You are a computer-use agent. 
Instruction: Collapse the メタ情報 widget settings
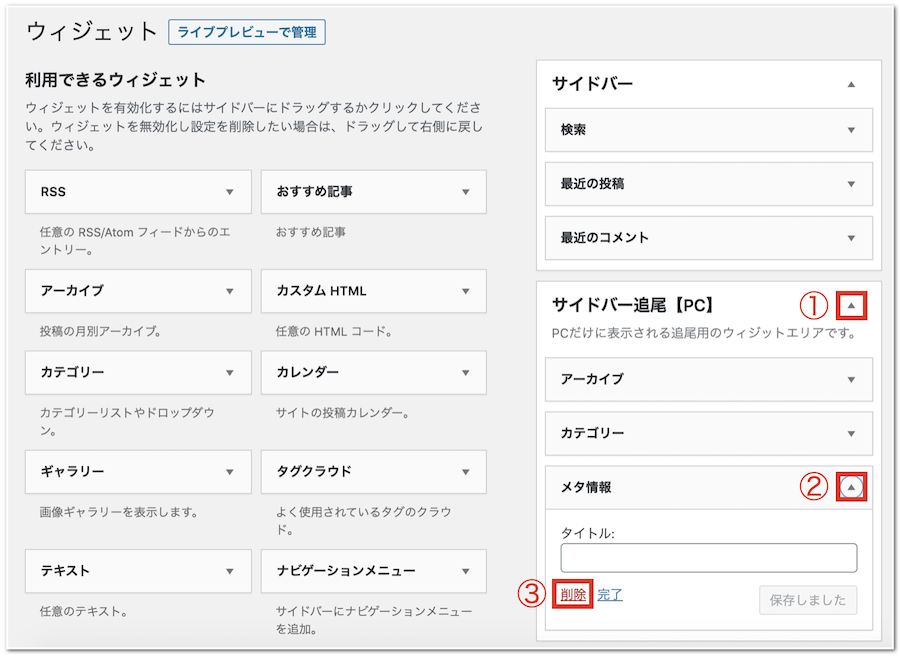[x=851, y=487]
